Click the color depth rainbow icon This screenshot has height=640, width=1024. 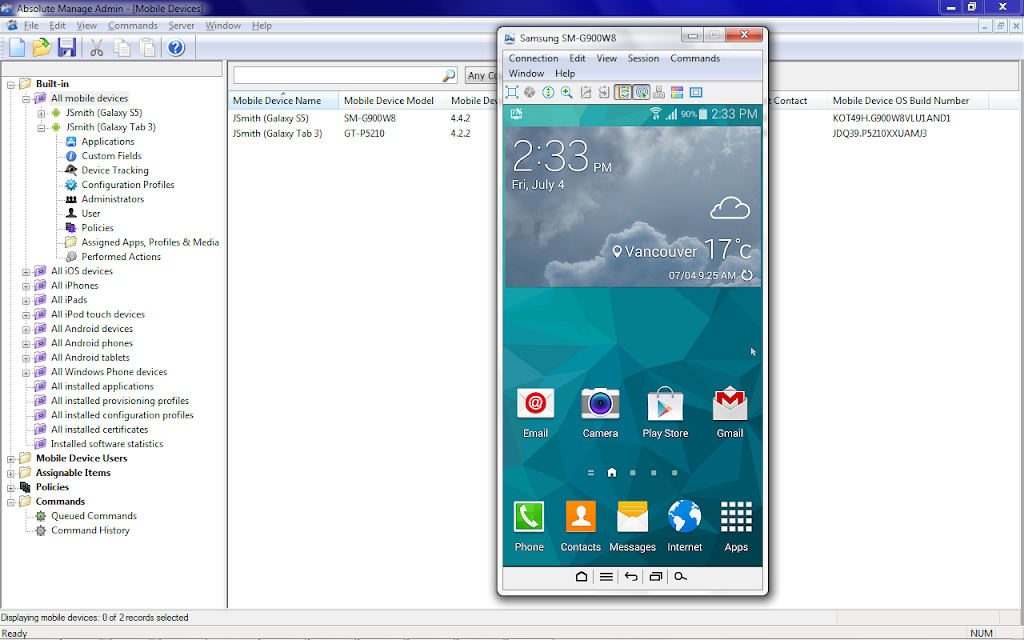click(677, 92)
